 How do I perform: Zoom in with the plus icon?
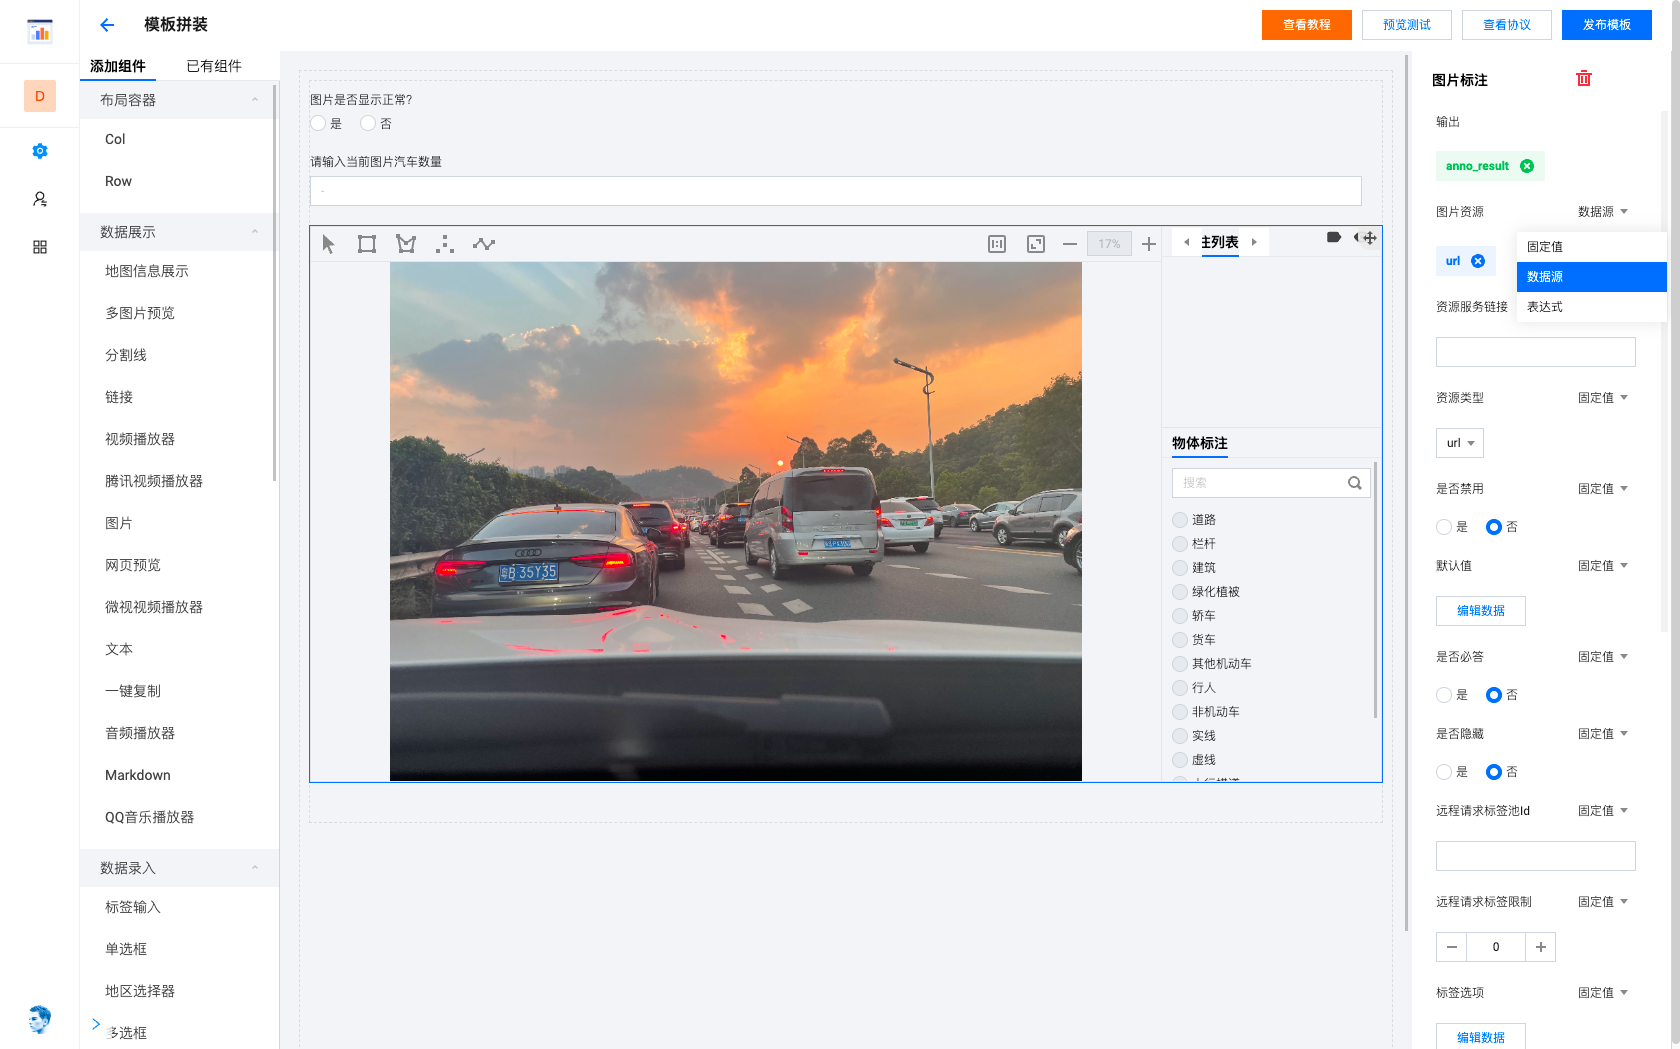point(1149,244)
